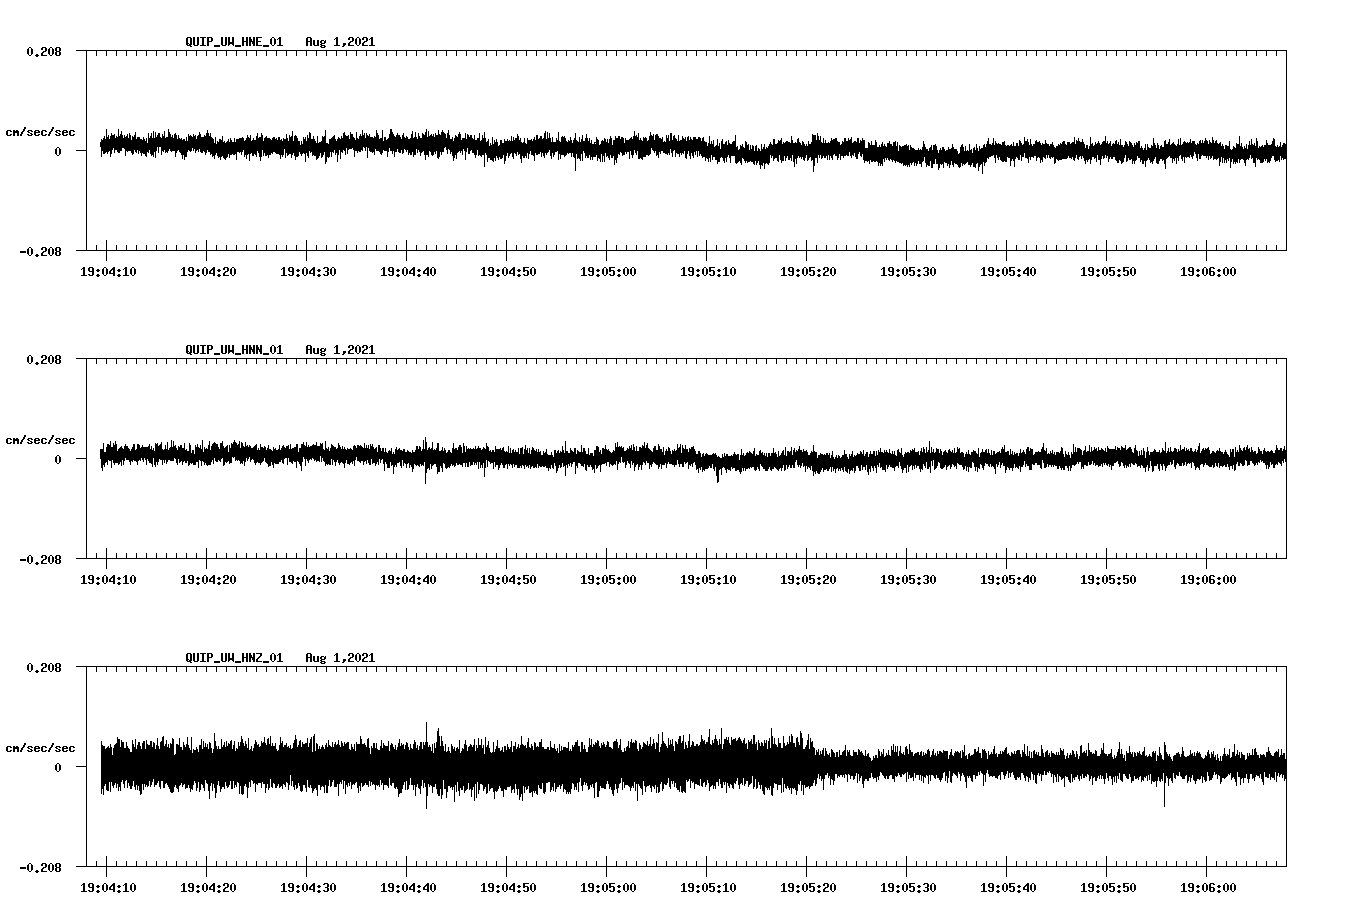Click 19:04:40 time label under HNN plot

408,579
